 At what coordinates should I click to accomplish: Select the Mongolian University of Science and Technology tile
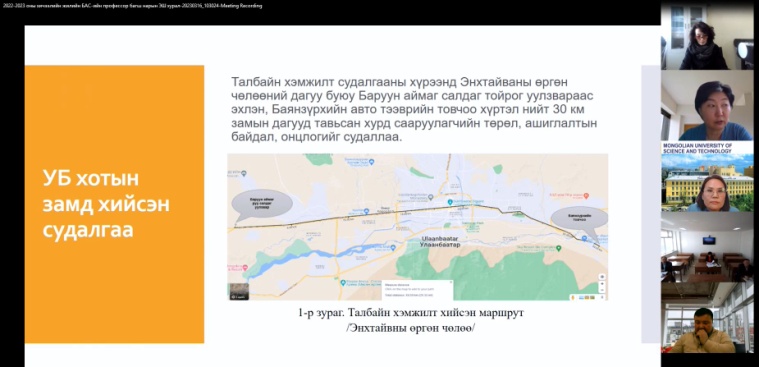707,176
